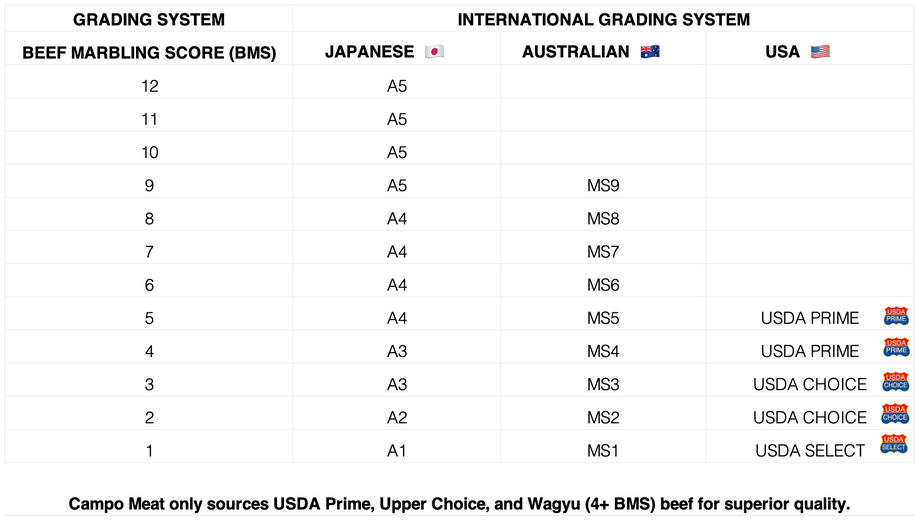This screenshot has height=525, width=920.
Task: Click the MS9 Australian grade cell
Action: [603, 185]
